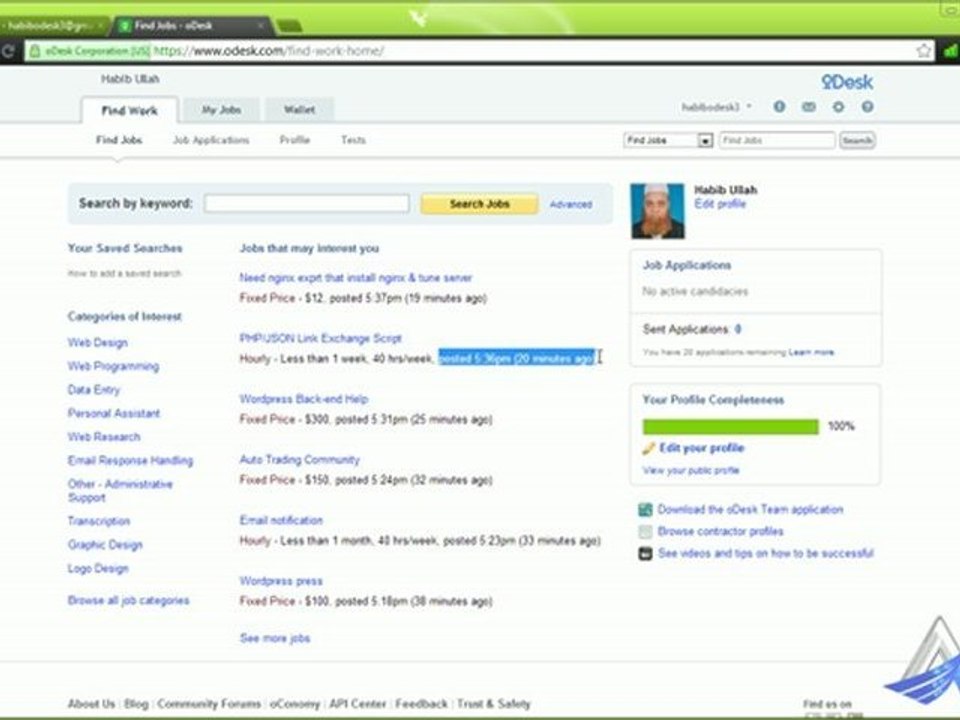Image resolution: width=960 pixels, height=720 pixels.
Task: Switch to the Find Jobs - oDesk tab
Action: pos(190,26)
